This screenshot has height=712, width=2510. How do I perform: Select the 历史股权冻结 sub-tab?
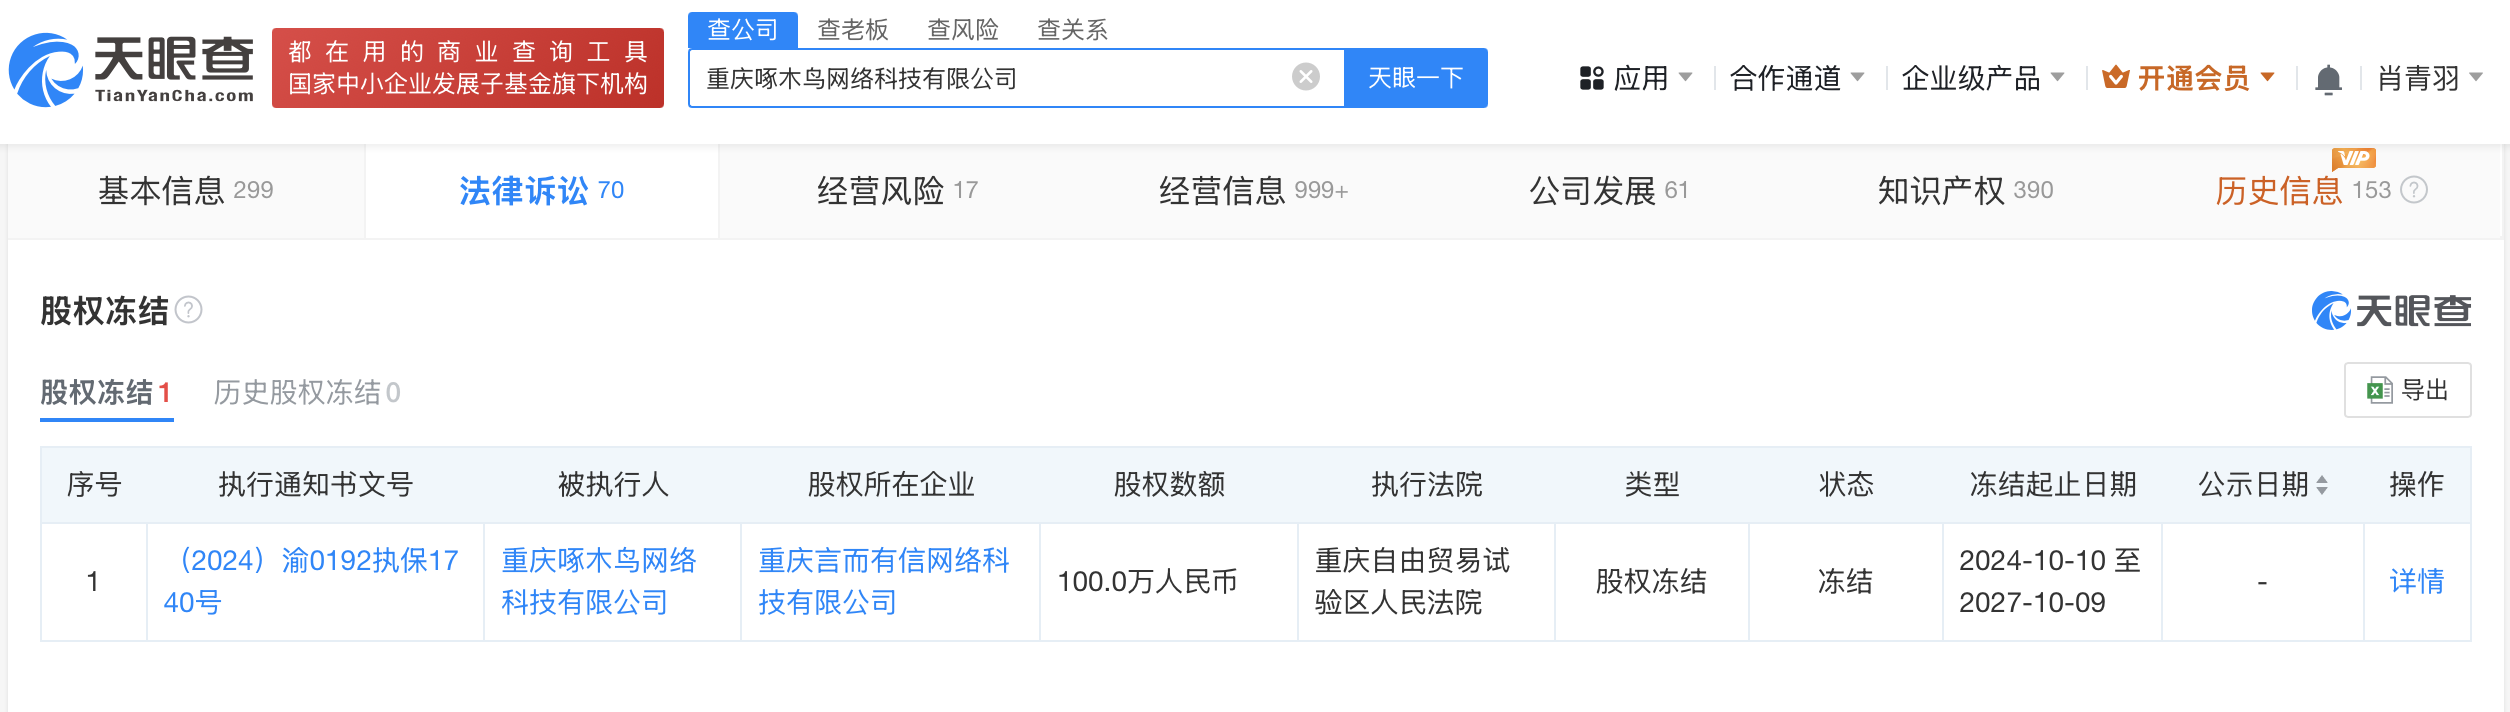click(x=306, y=392)
